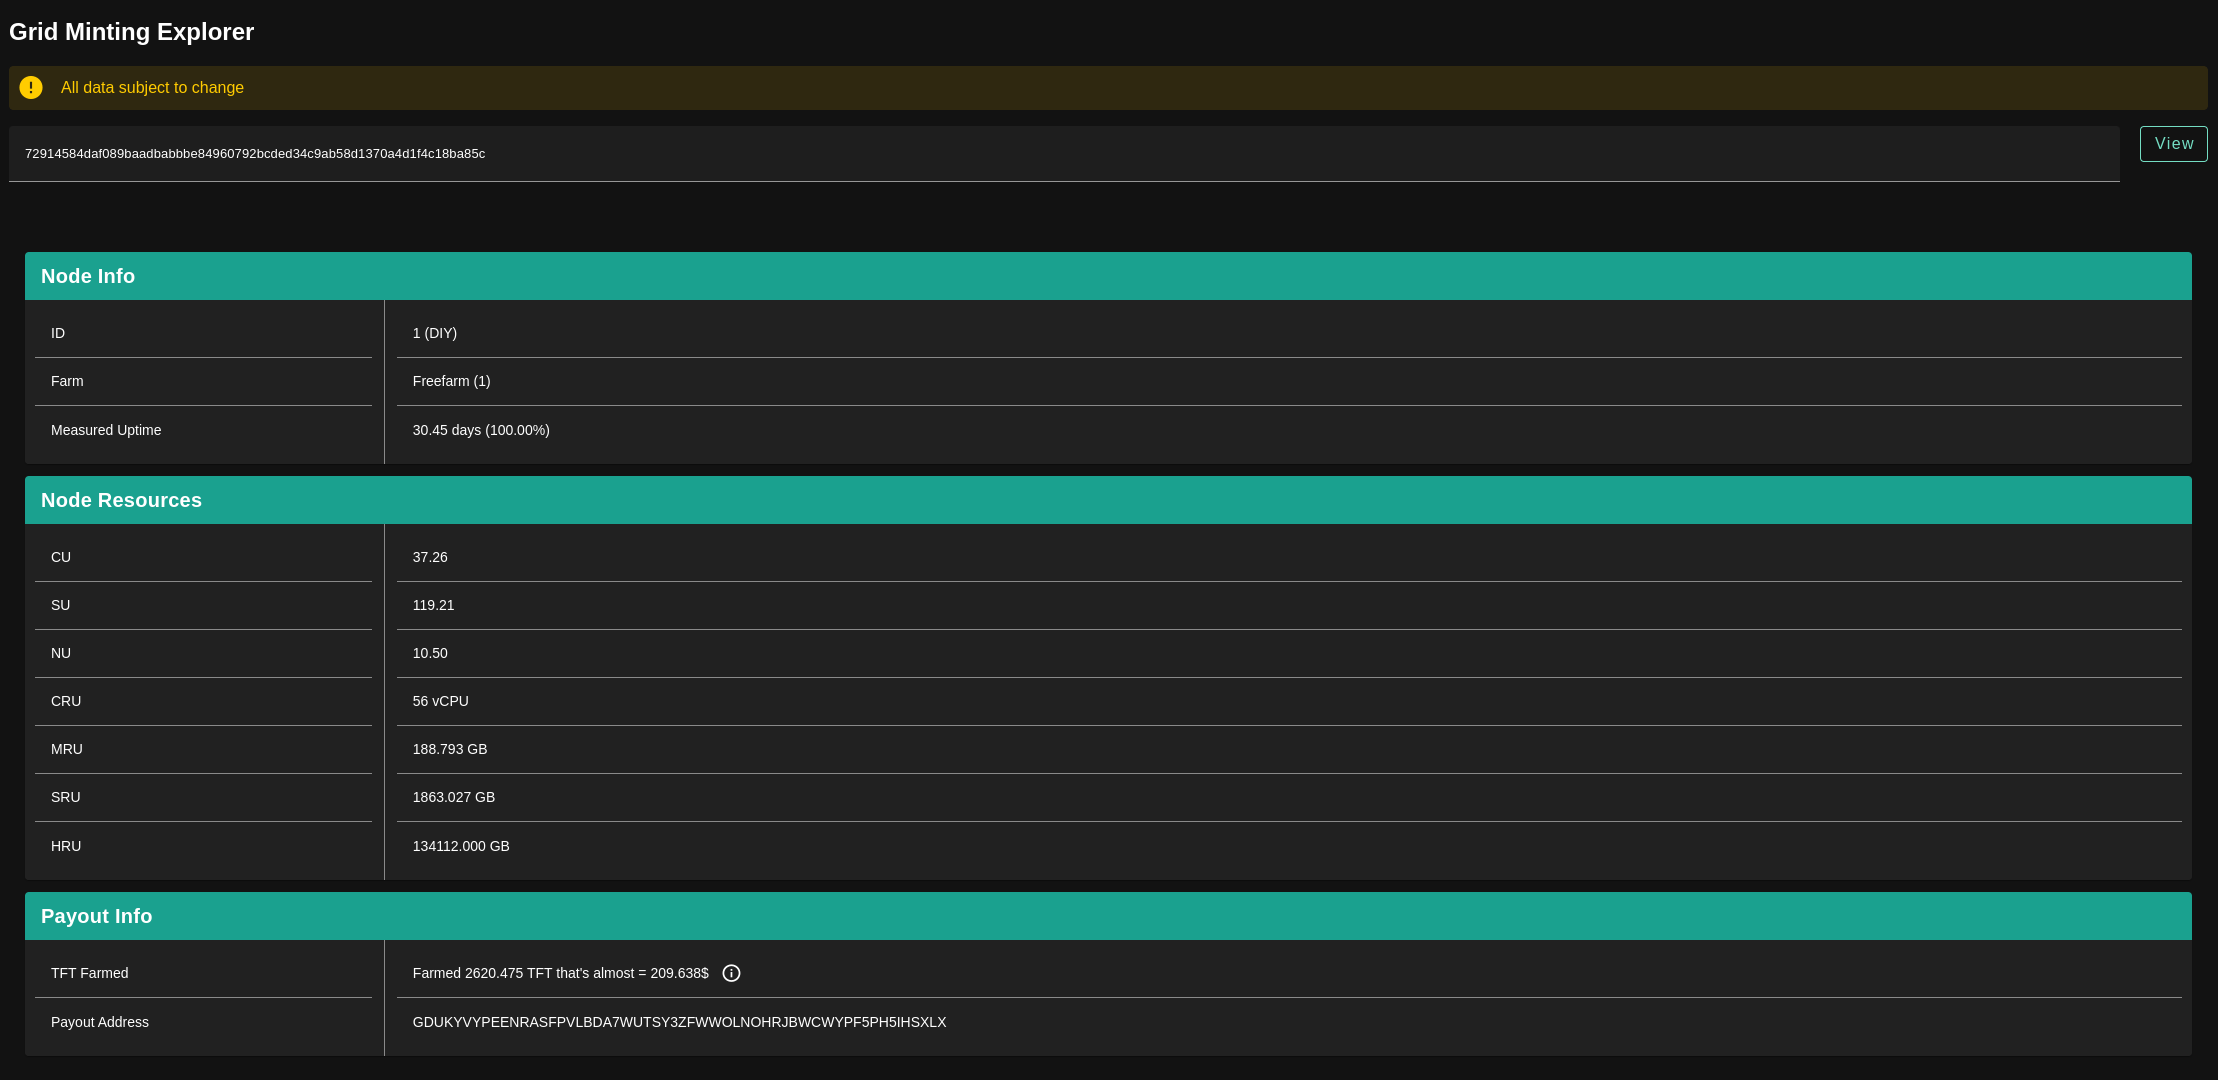Click the info icon beside TFT Farmed value
The height and width of the screenshot is (1080, 2218).
731,973
